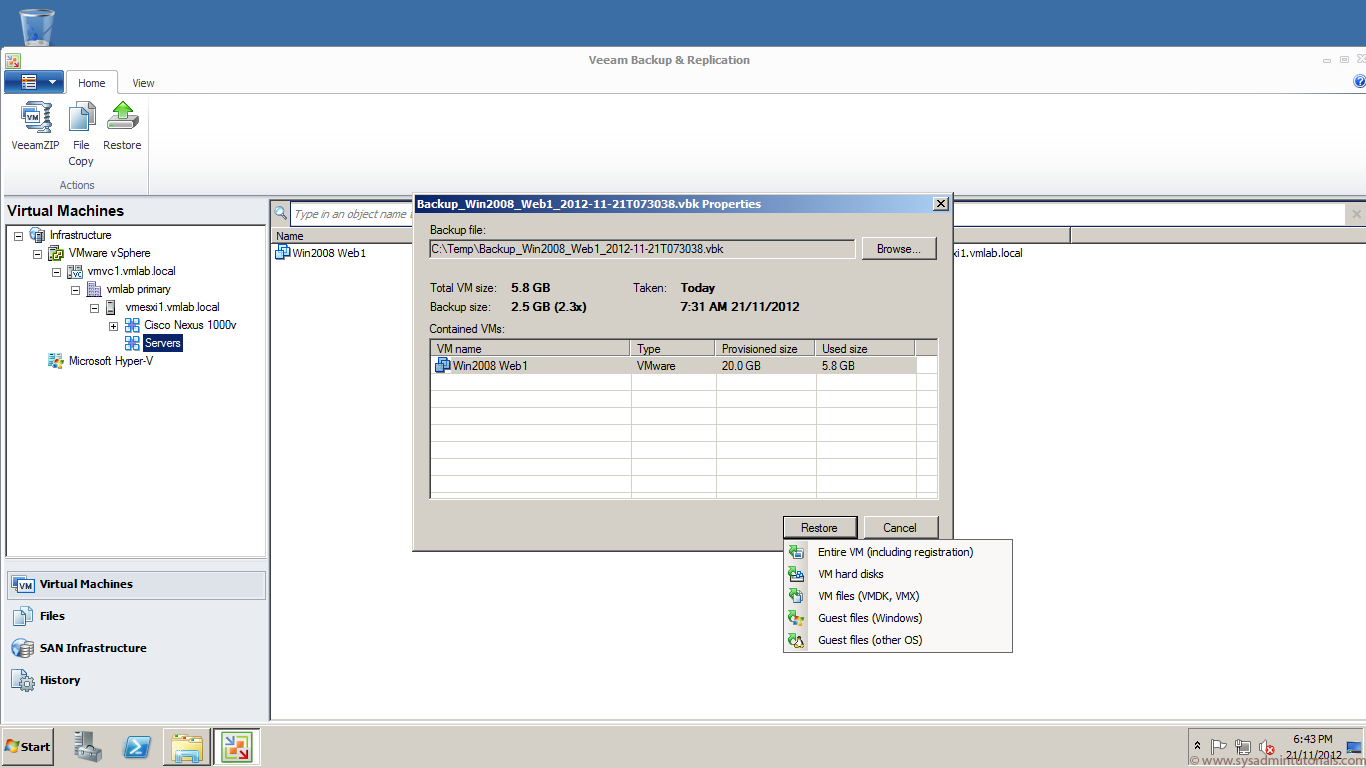Viewport: 1366px width, 768px height.
Task: Choose Guest files (Windows) option
Action: point(898,618)
